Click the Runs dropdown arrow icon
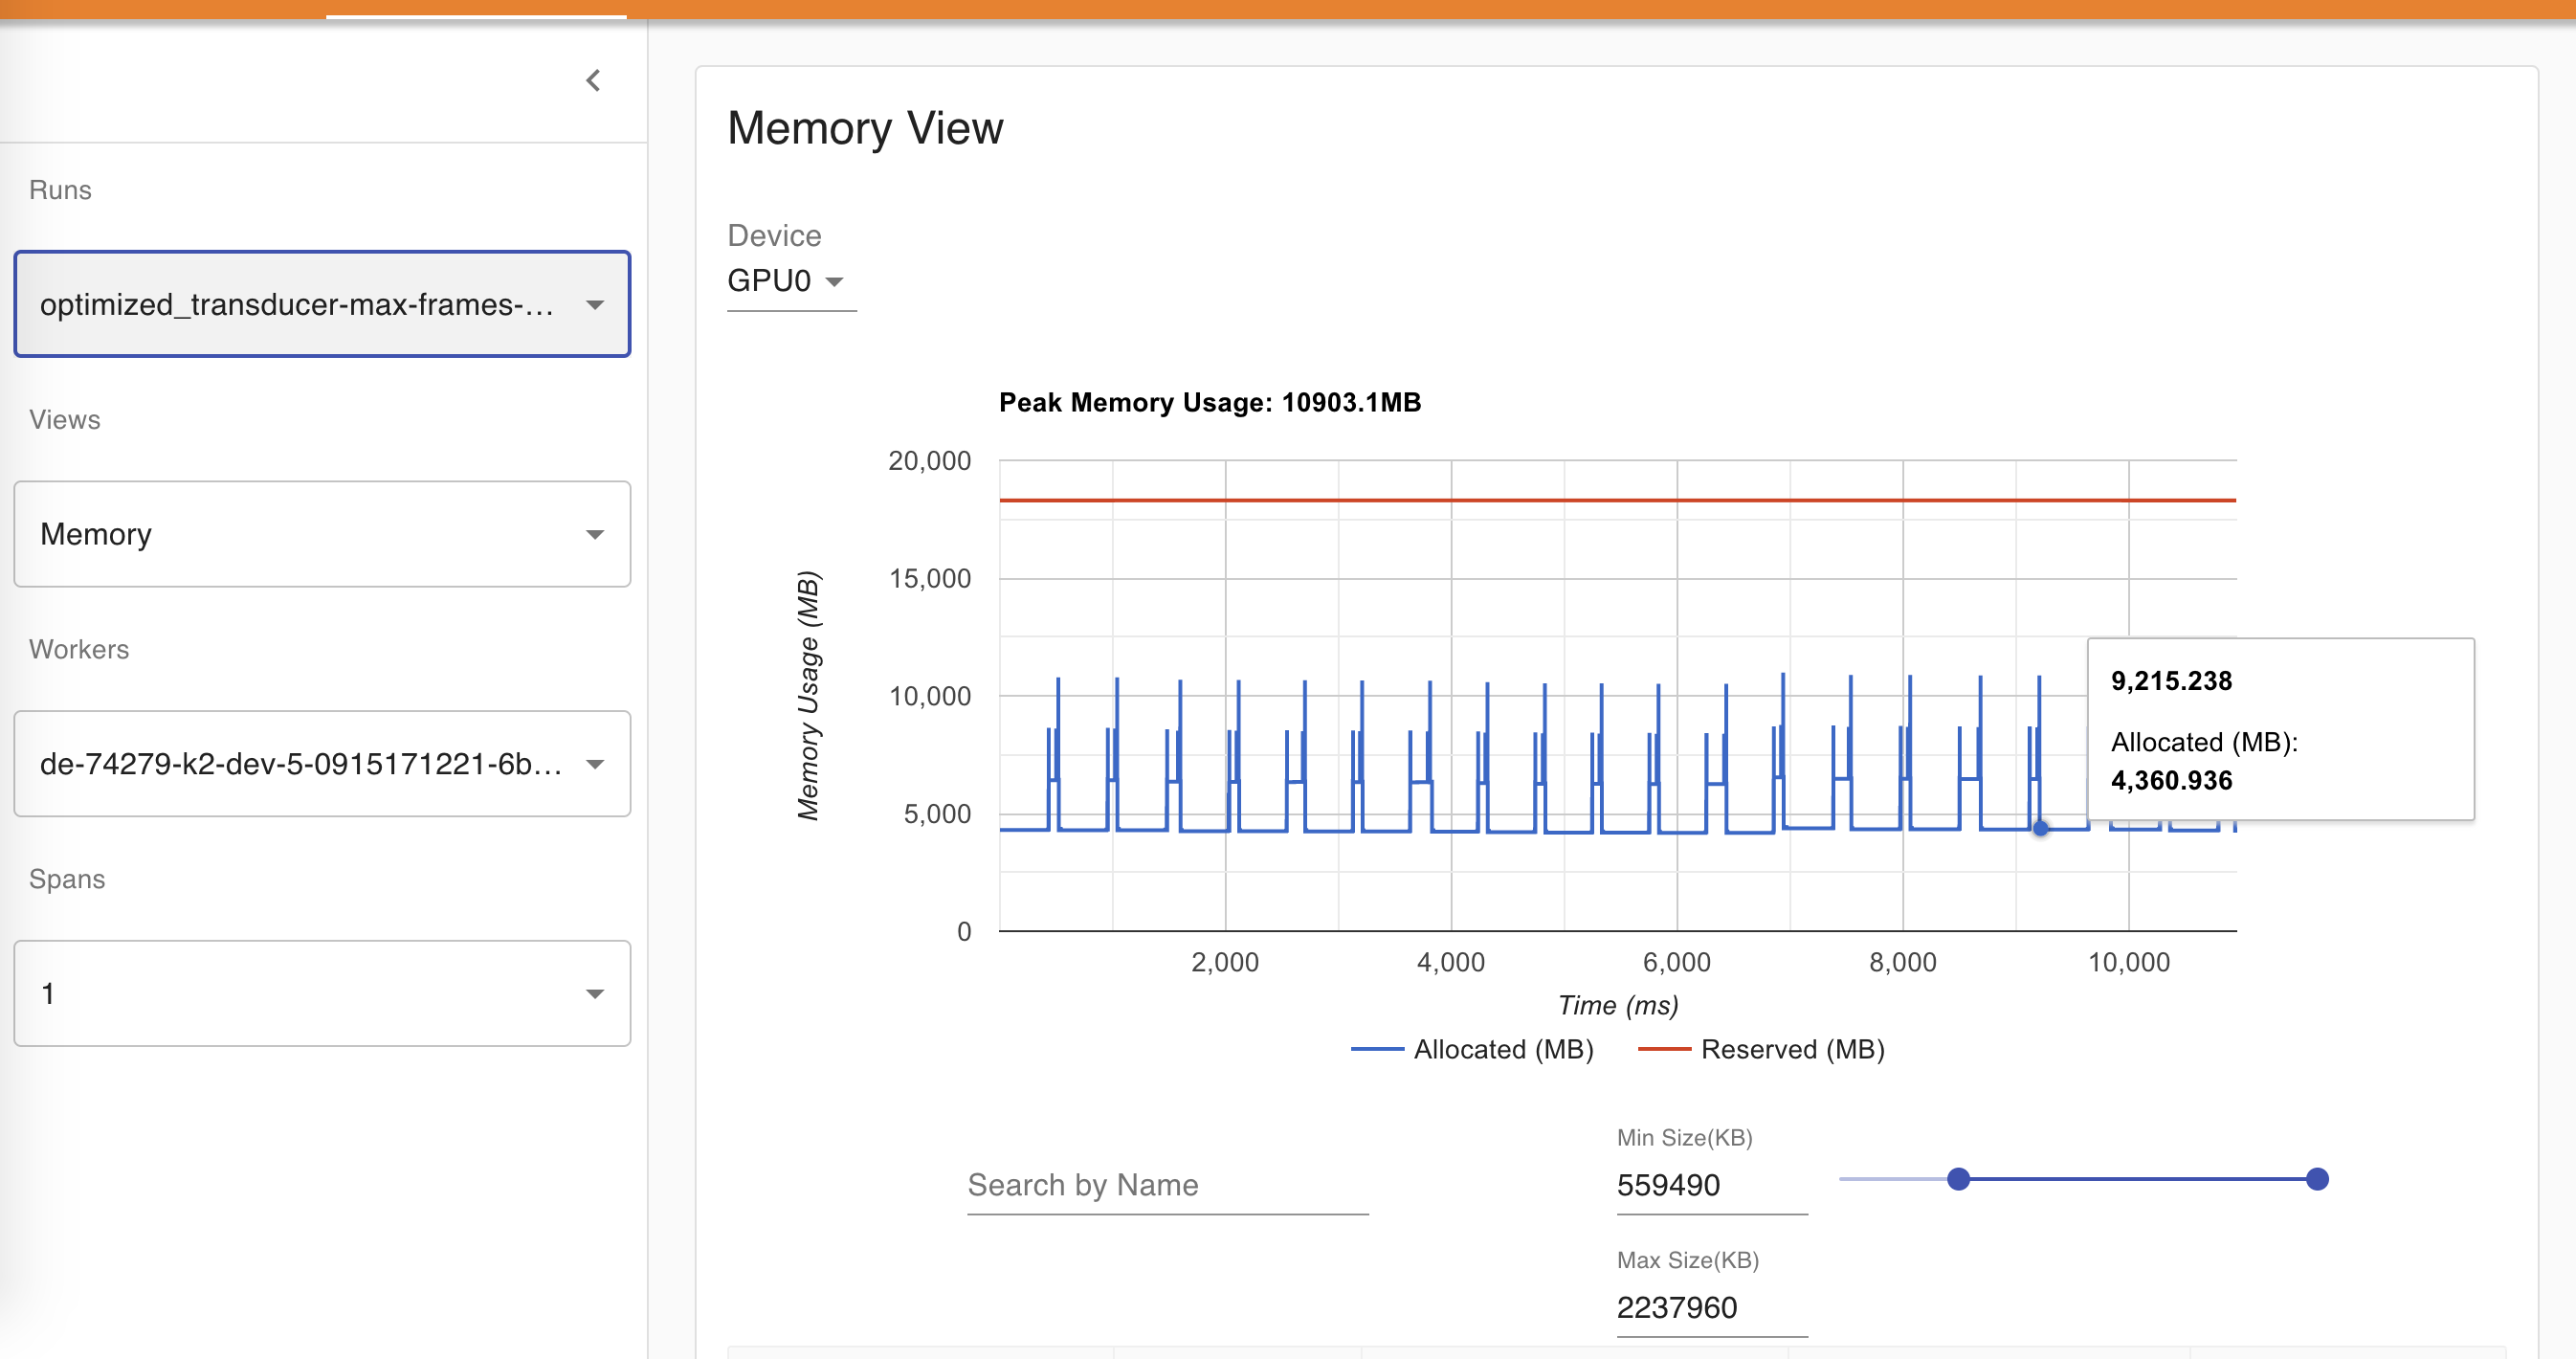Viewport: 2576px width, 1359px height. (x=595, y=305)
